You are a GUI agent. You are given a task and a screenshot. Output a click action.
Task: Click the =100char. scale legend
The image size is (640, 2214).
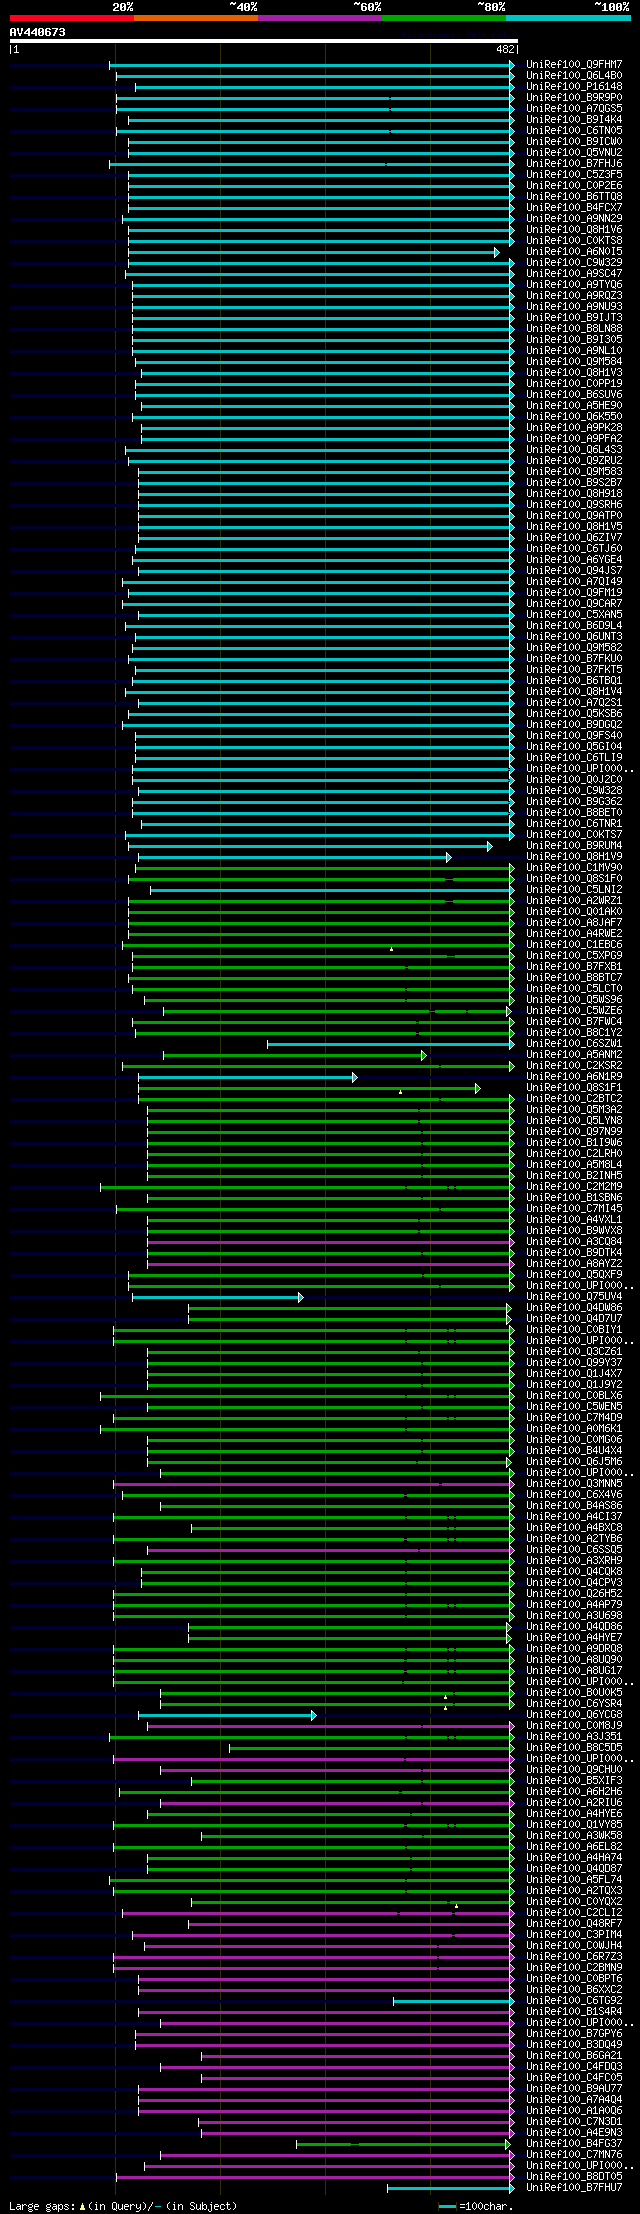pyautogui.click(x=476, y=2205)
